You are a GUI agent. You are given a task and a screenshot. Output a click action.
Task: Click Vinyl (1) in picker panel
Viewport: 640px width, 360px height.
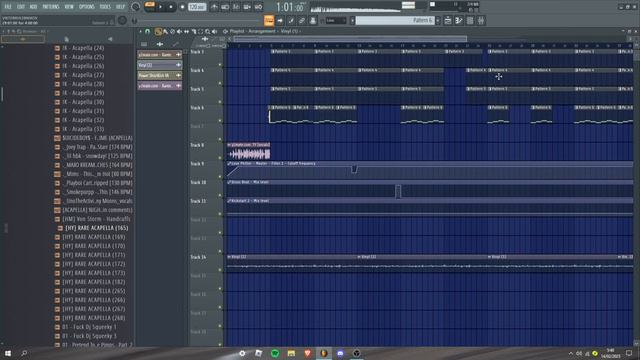click(160, 65)
